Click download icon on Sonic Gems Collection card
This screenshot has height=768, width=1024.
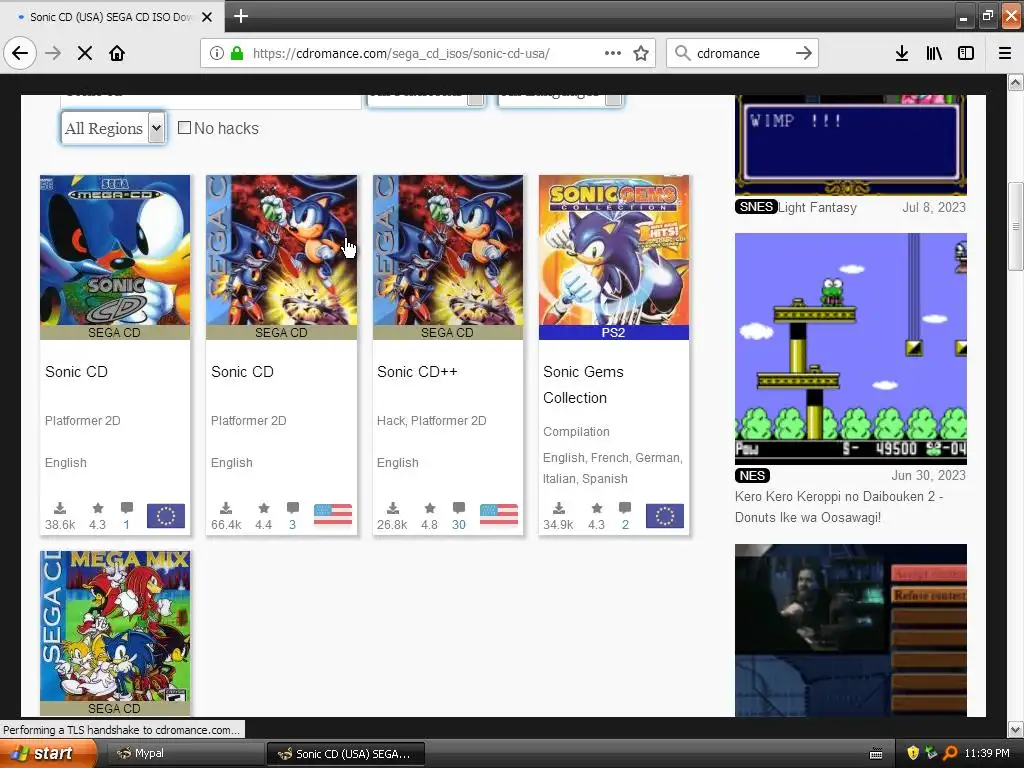[559, 508]
